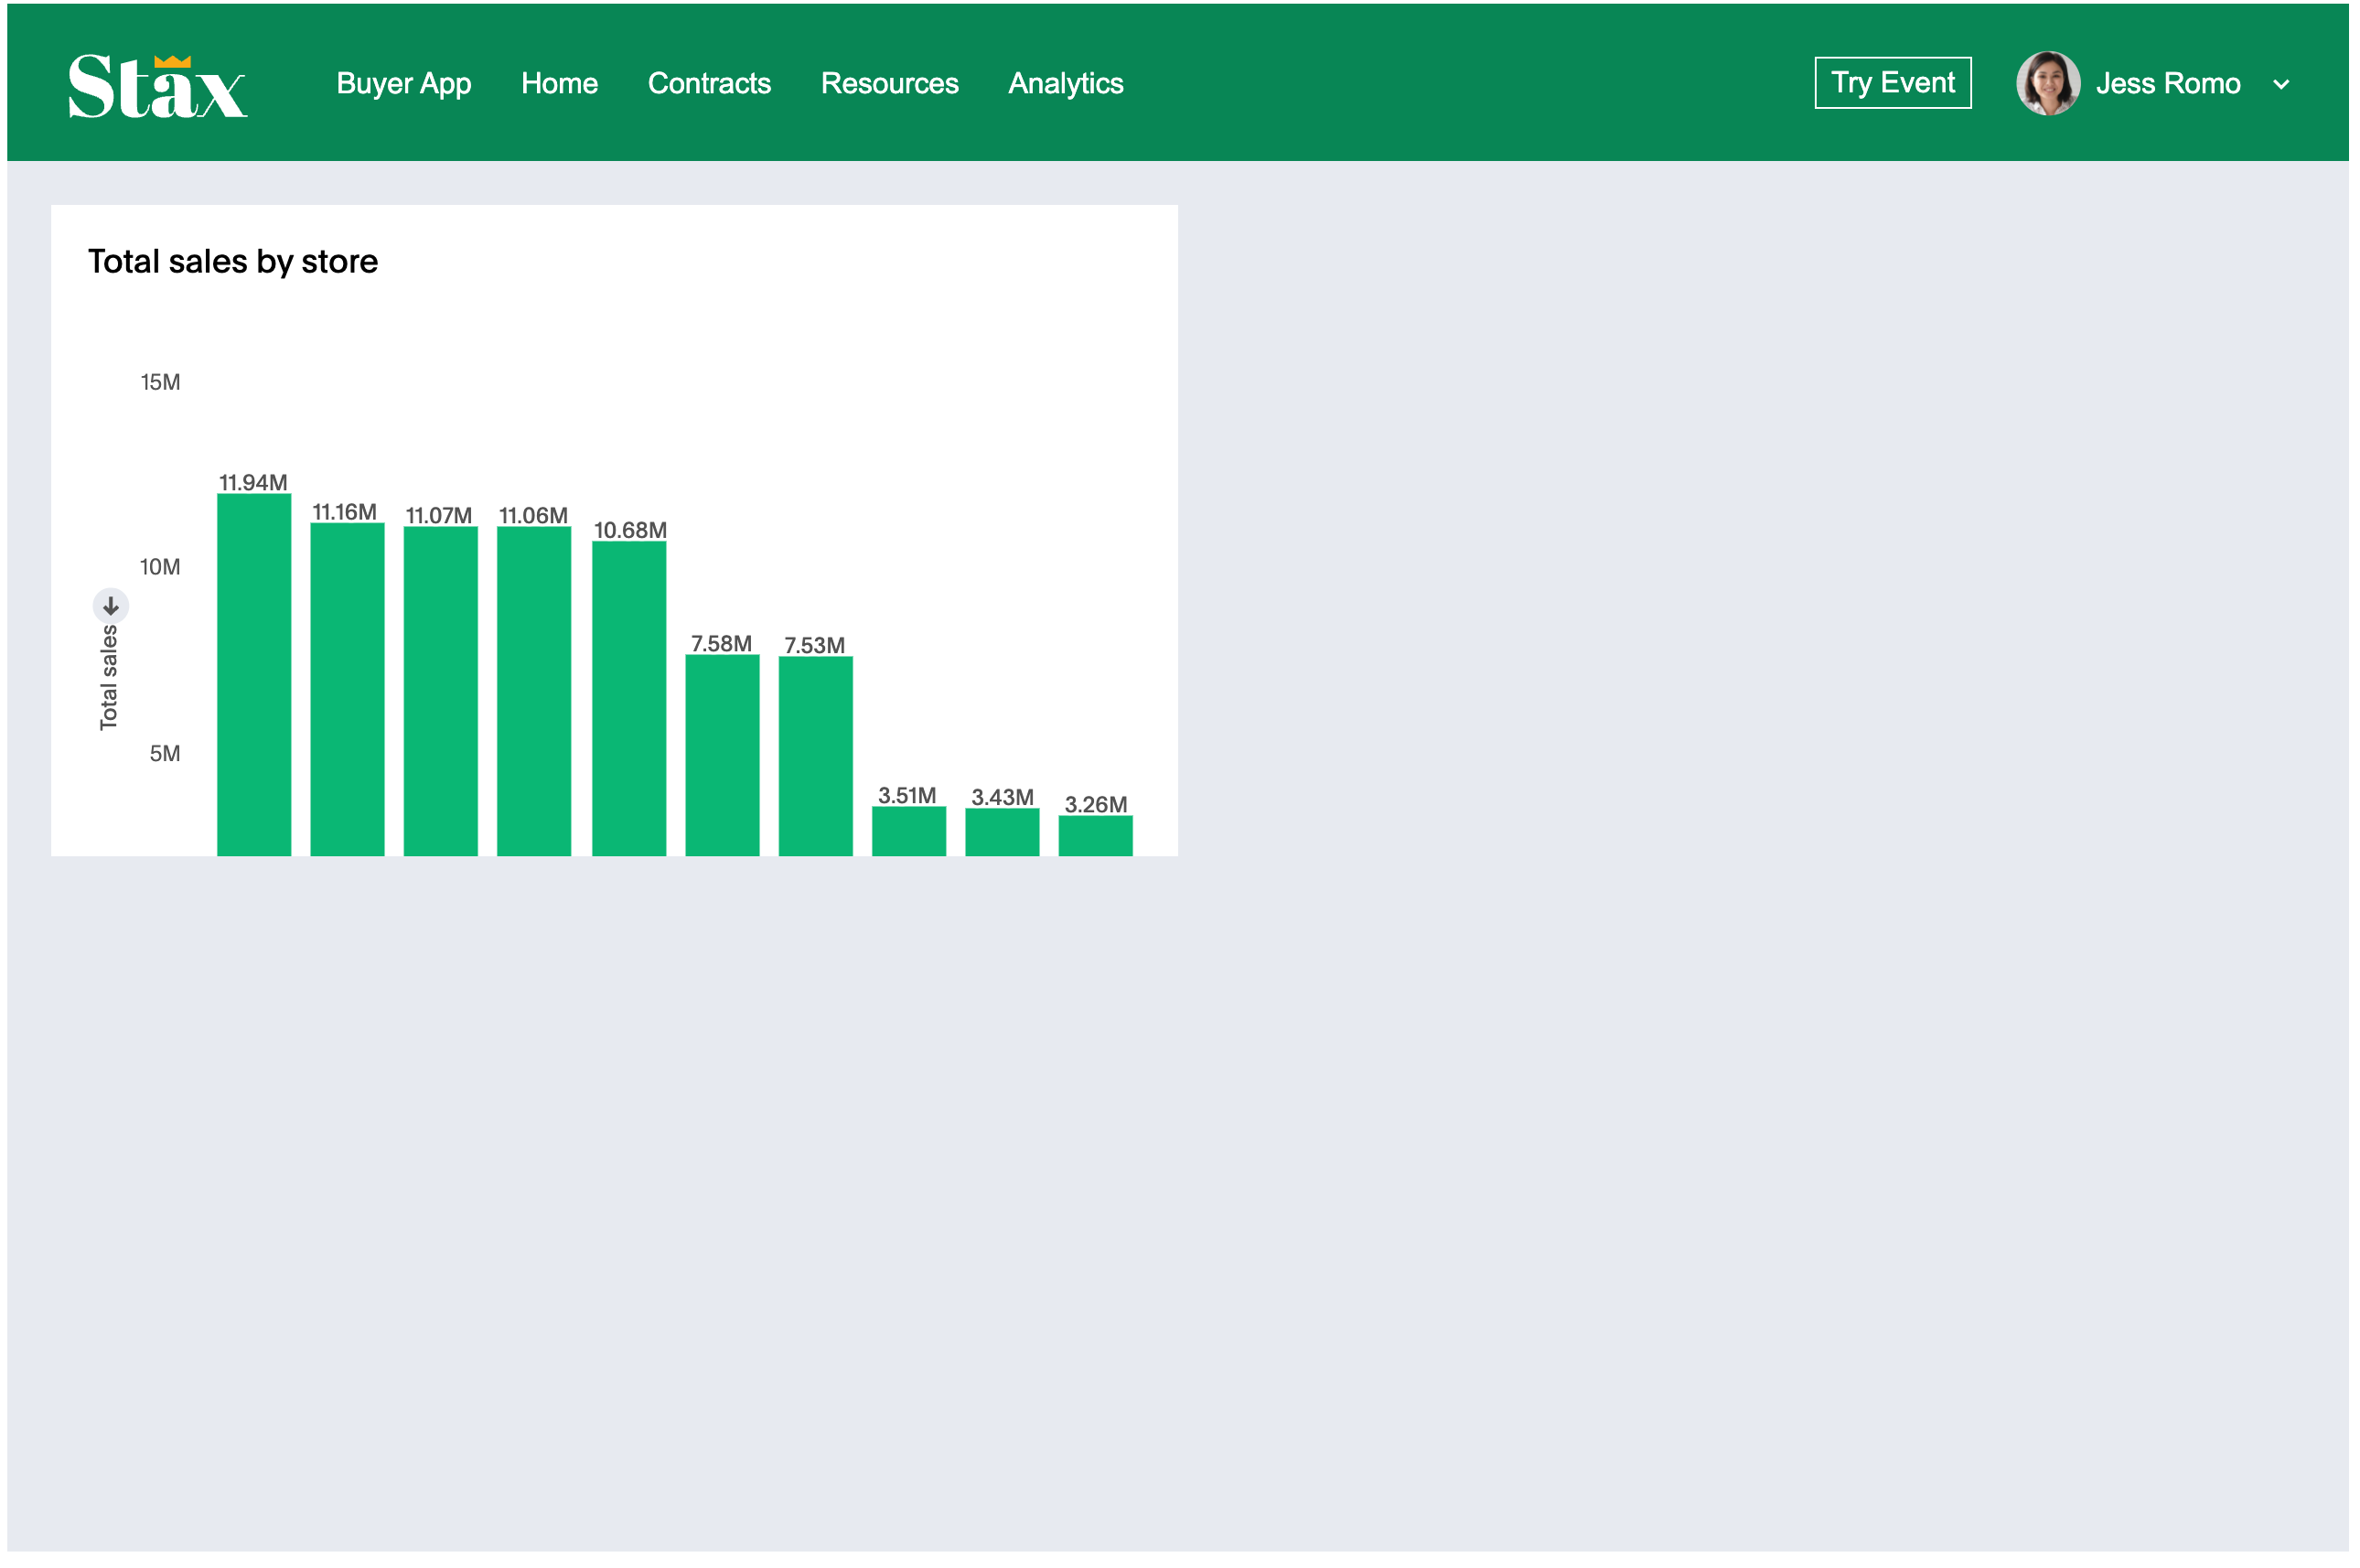The image size is (2360, 1568).
Task: Select the 7.58M bar
Action: click(x=722, y=756)
